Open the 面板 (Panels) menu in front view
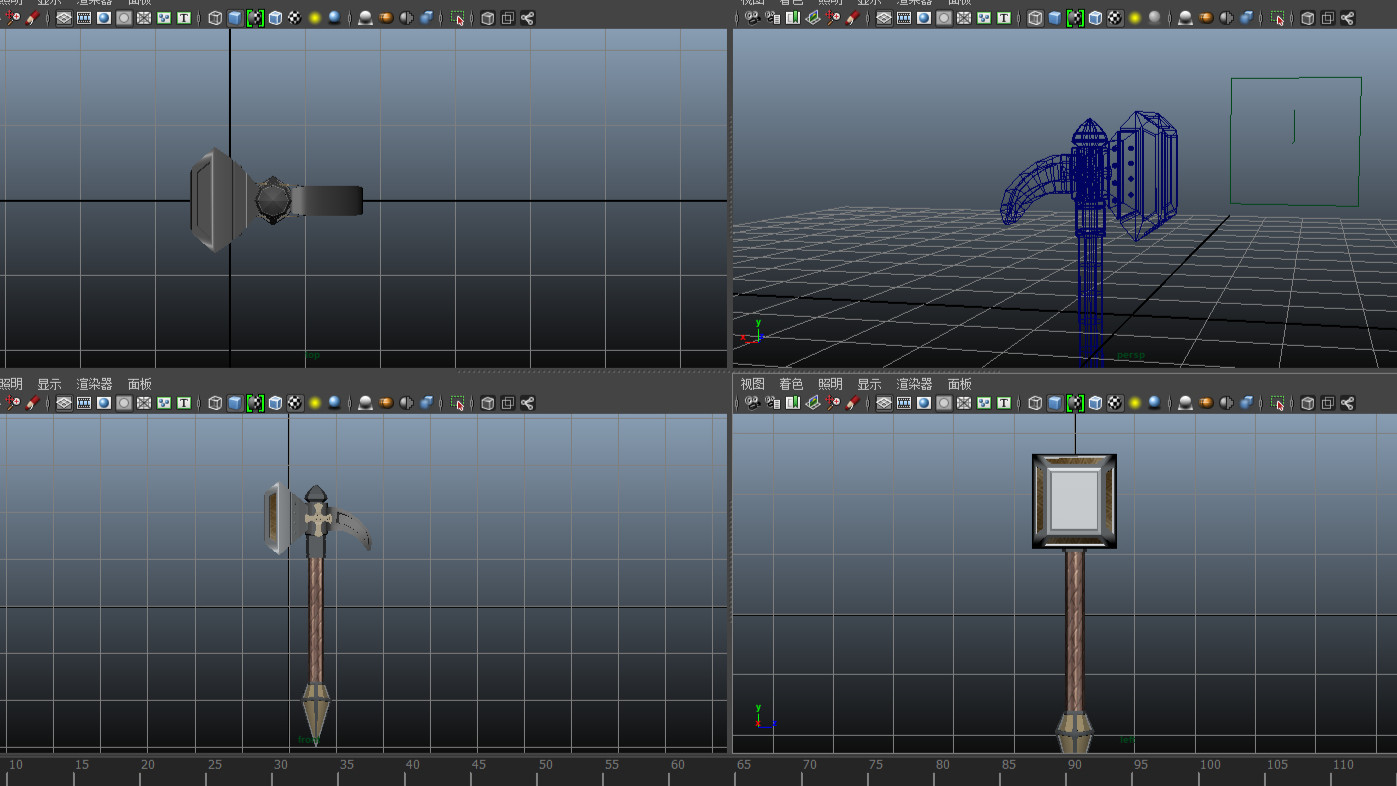 coord(140,384)
